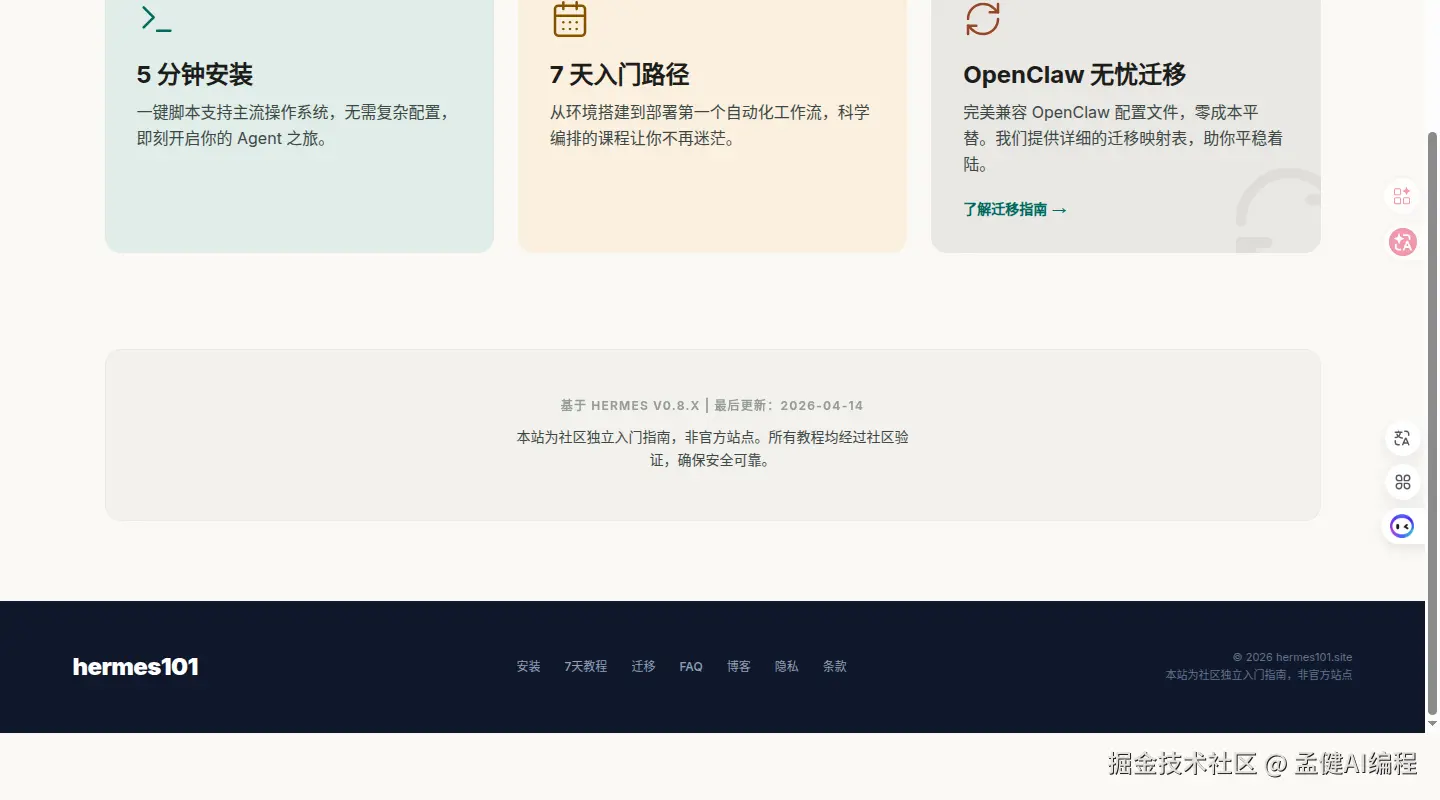Open the pink sparkle grid widget on the right edge
Screen dimensions: 1440x800
pyautogui.click(x=1401, y=195)
